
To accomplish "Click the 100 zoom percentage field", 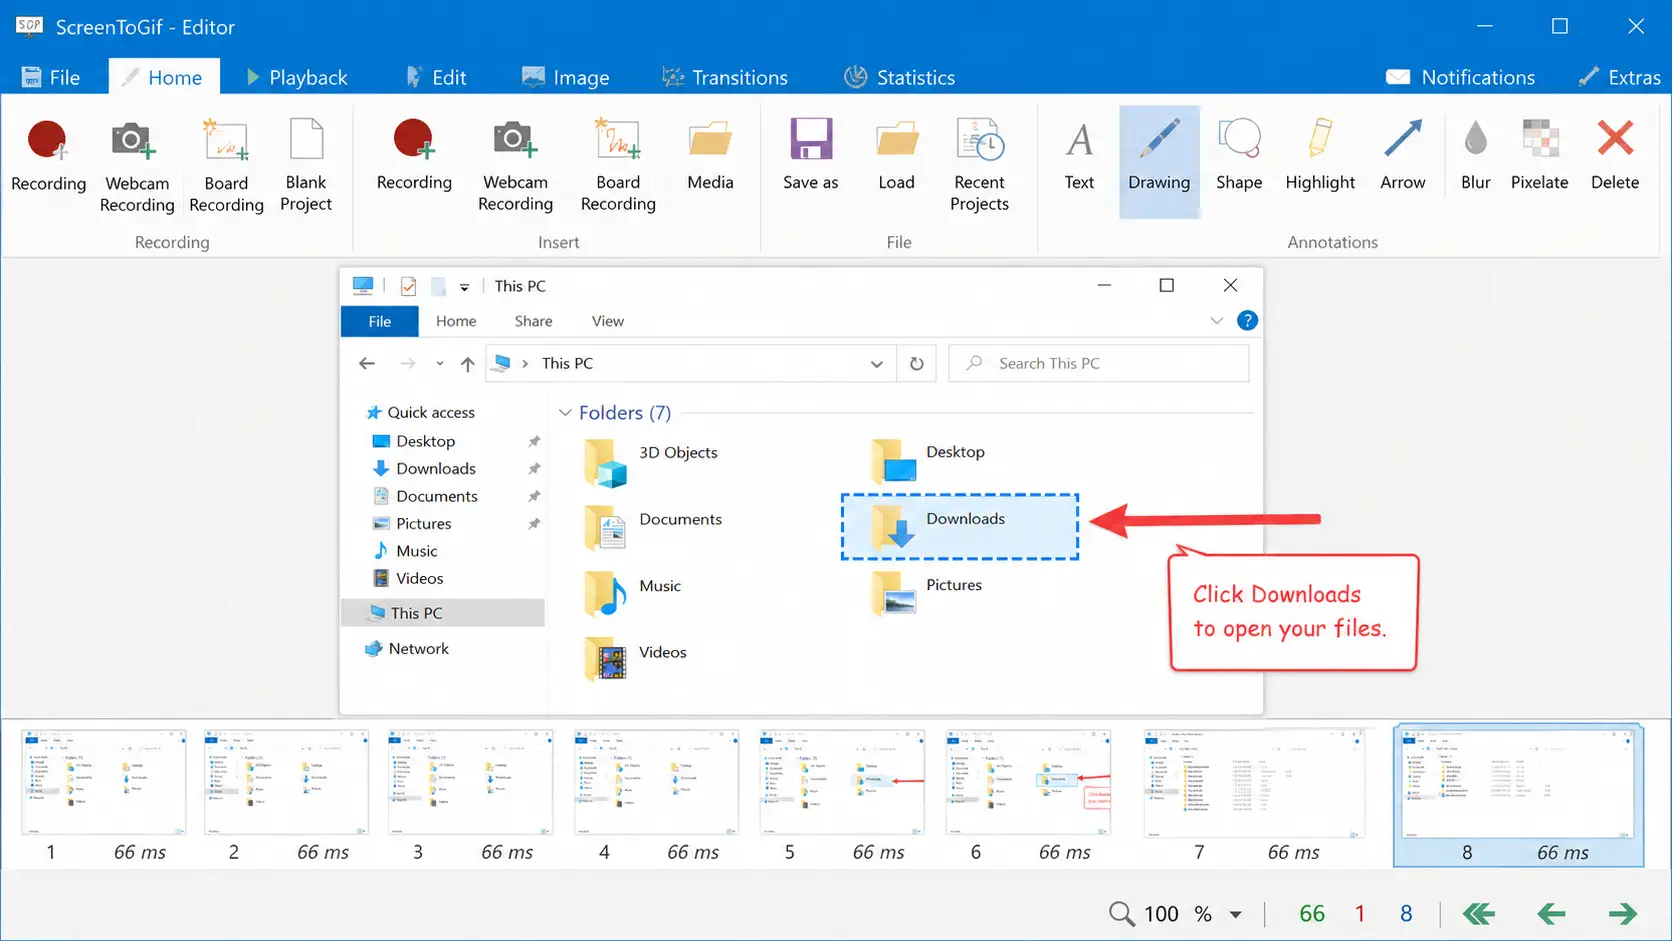I will (1161, 914).
